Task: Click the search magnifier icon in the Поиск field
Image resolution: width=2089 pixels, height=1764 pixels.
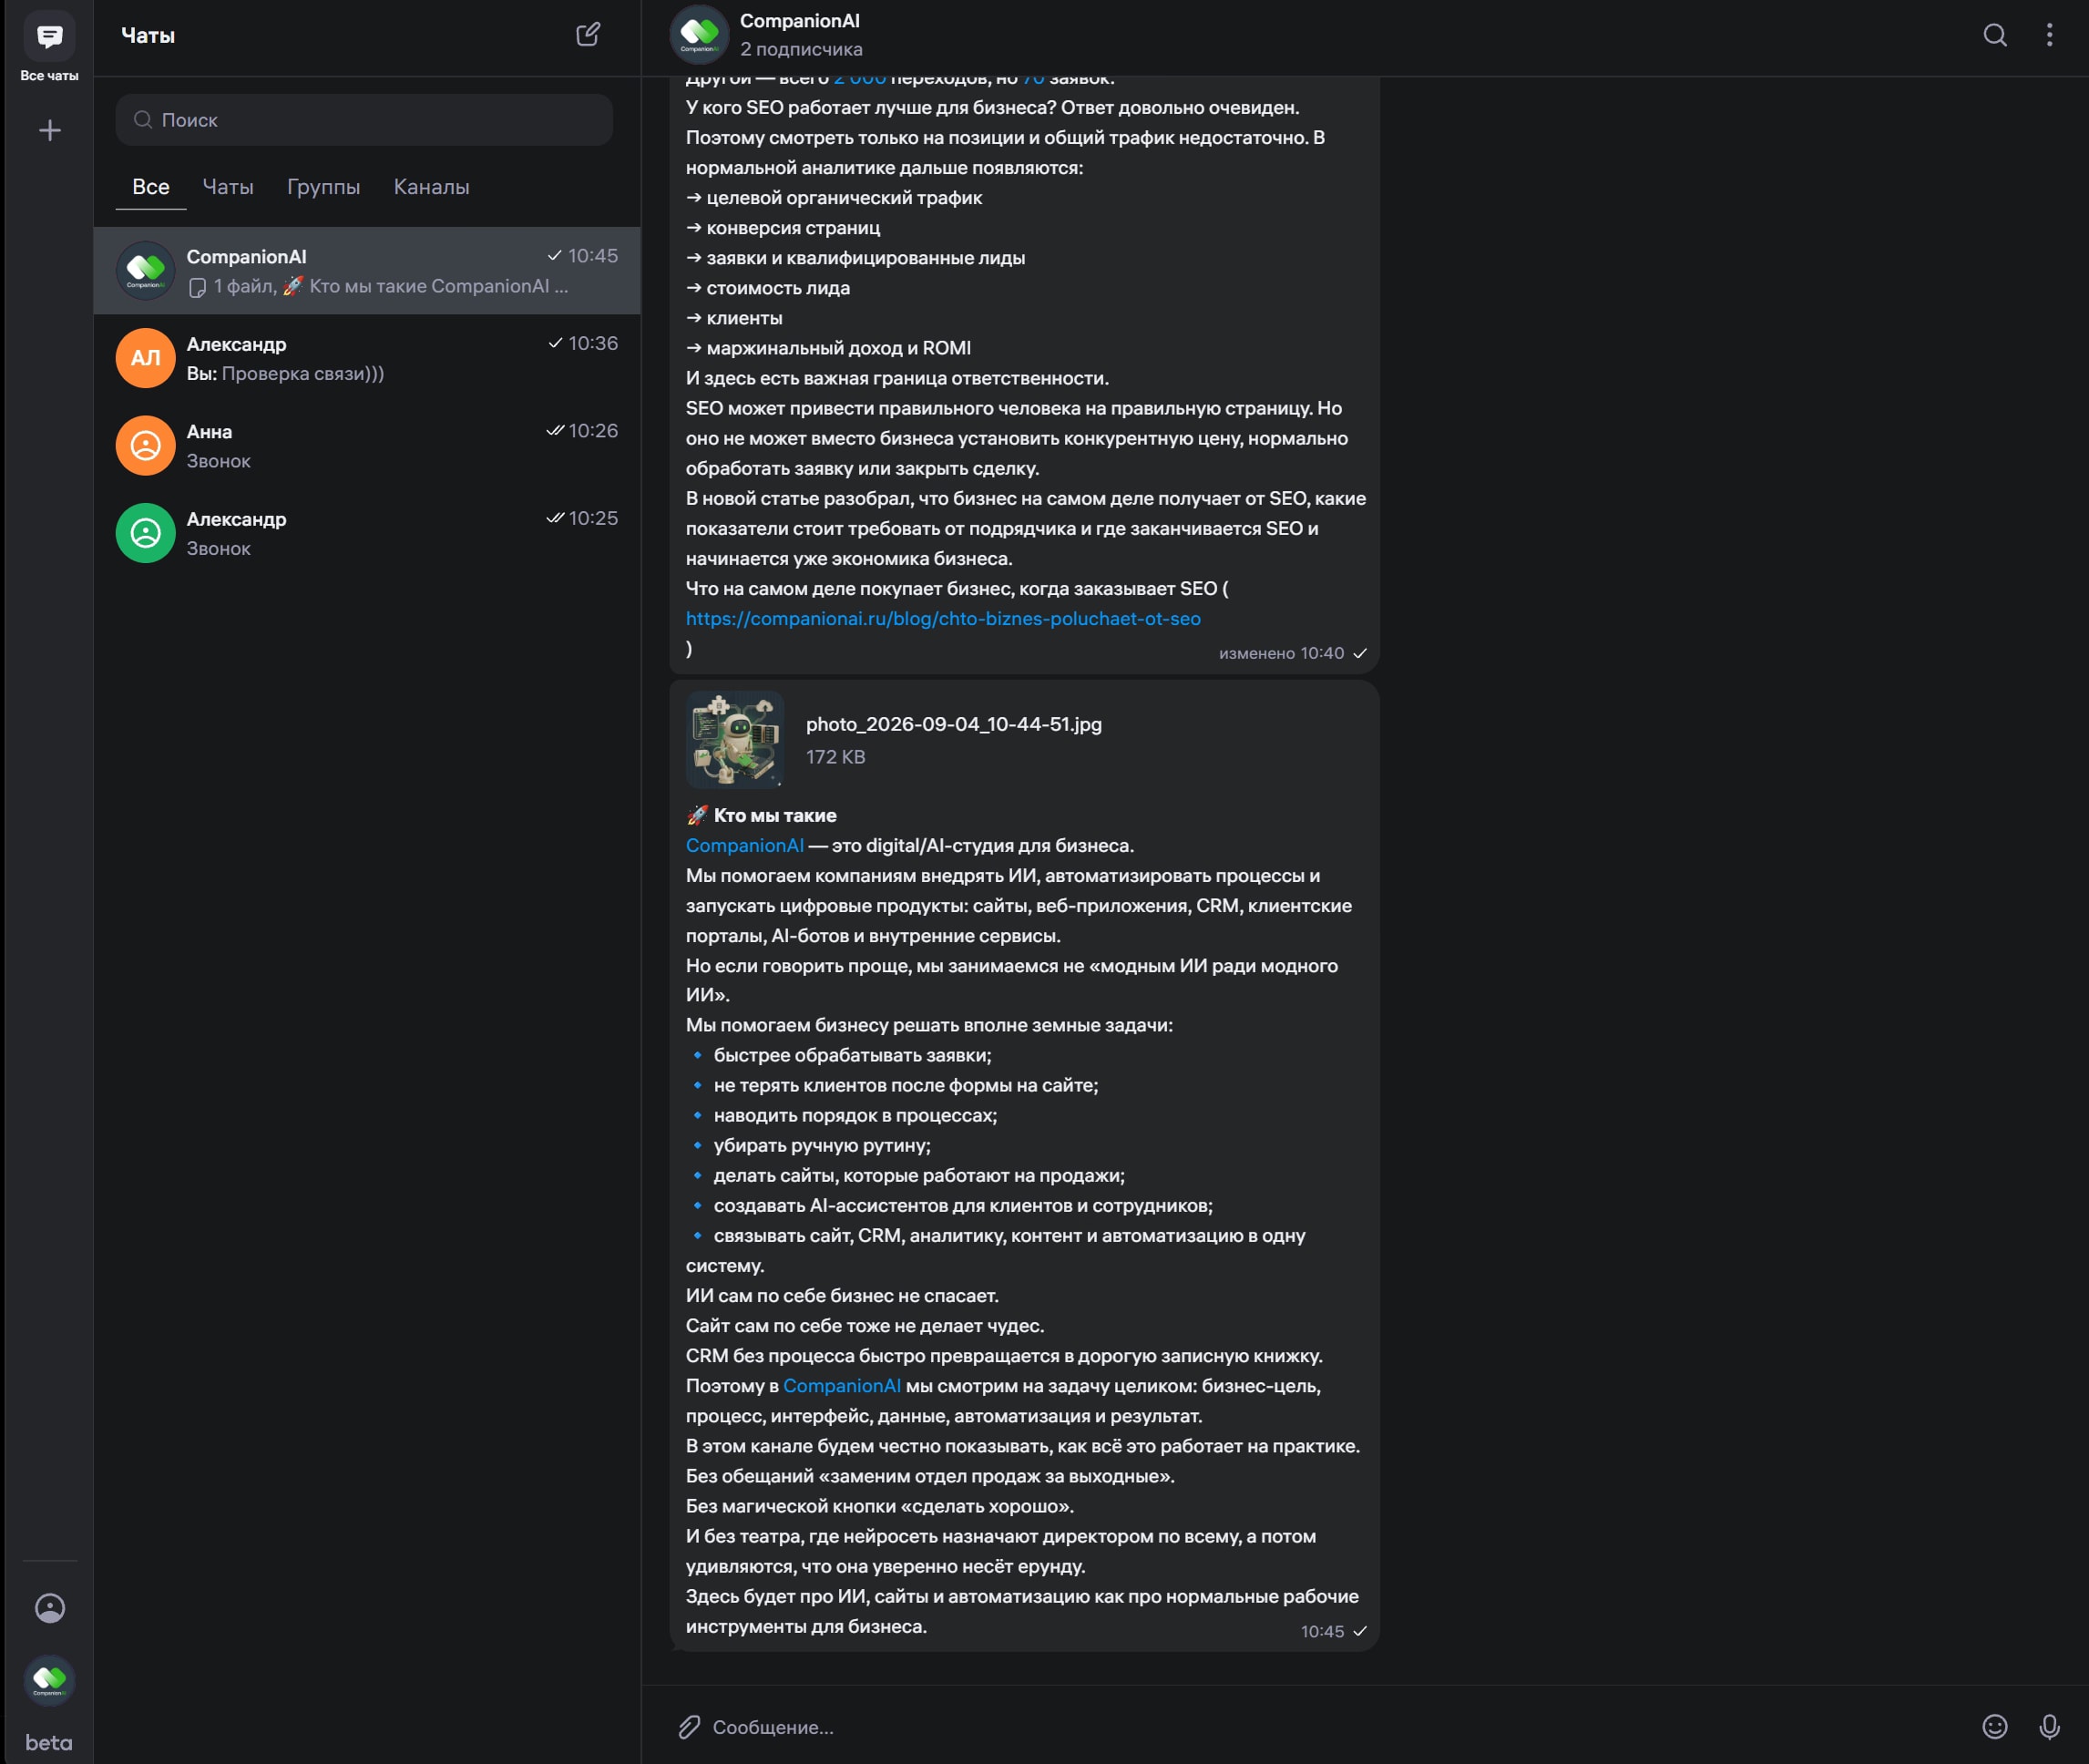Action: pyautogui.click(x=143, y=120)
